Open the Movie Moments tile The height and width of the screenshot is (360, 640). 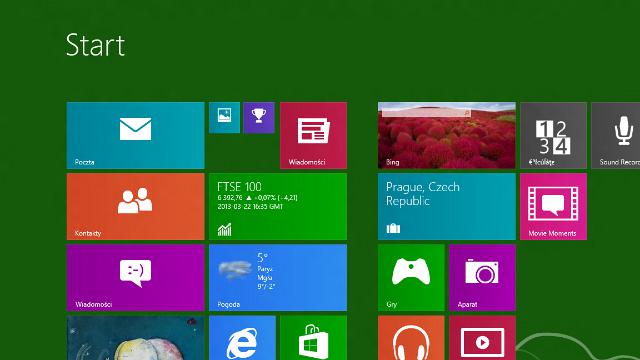coord(553,207)
